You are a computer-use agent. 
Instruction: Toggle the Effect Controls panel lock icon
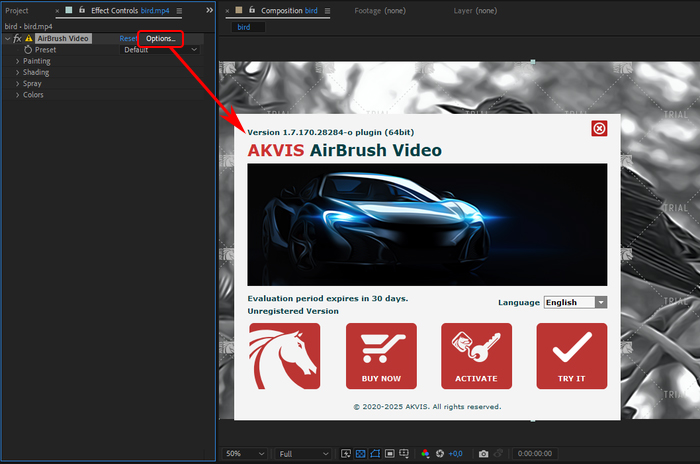[x=82, y=10]
